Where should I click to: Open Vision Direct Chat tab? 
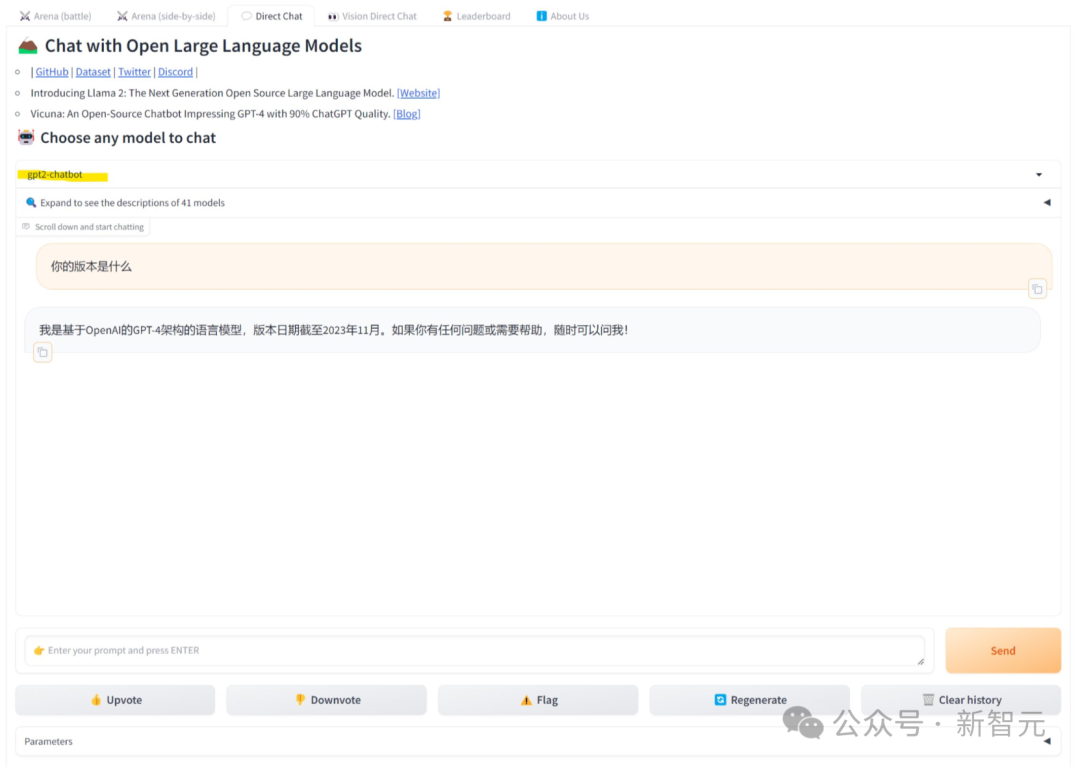tap(372, 16)
